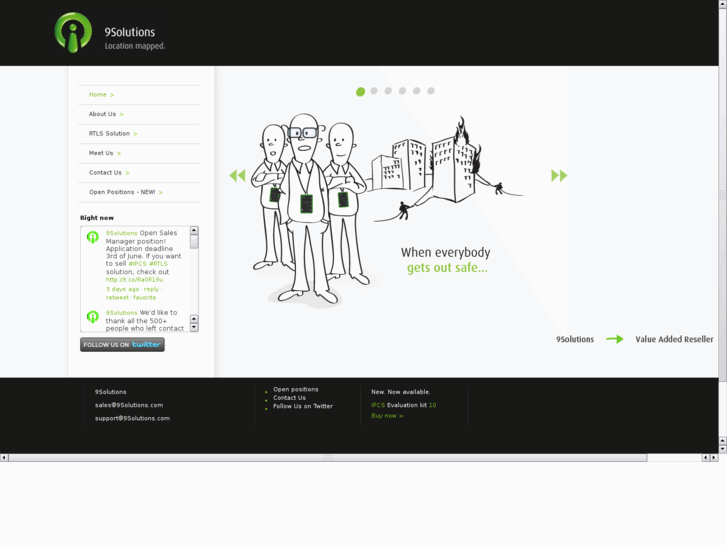Go to previous slide with left double-arrow
The width and height of the screenshot is (727, 545).
(237, 176)
